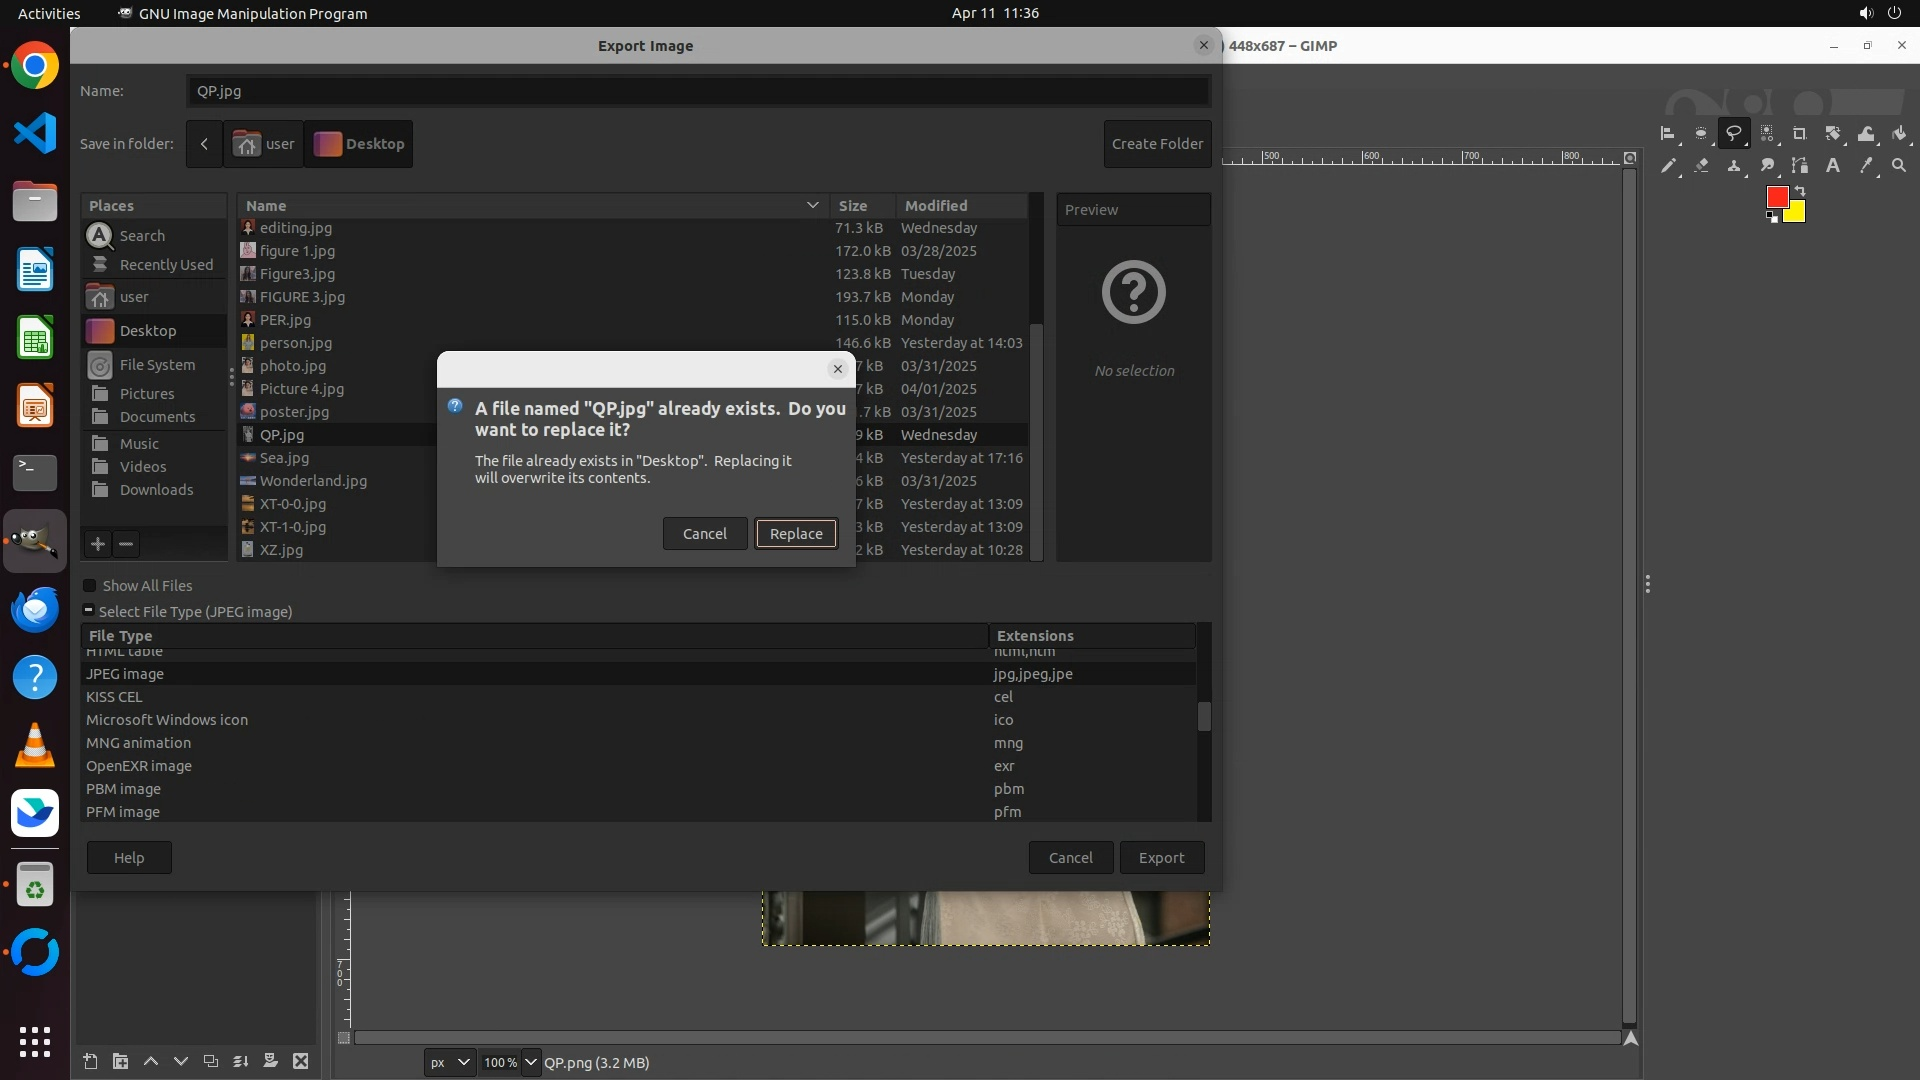The image size is (1920, 1080).
Task: Open the zoom percentage dropdown
Action: click(x=530, y=1062)
